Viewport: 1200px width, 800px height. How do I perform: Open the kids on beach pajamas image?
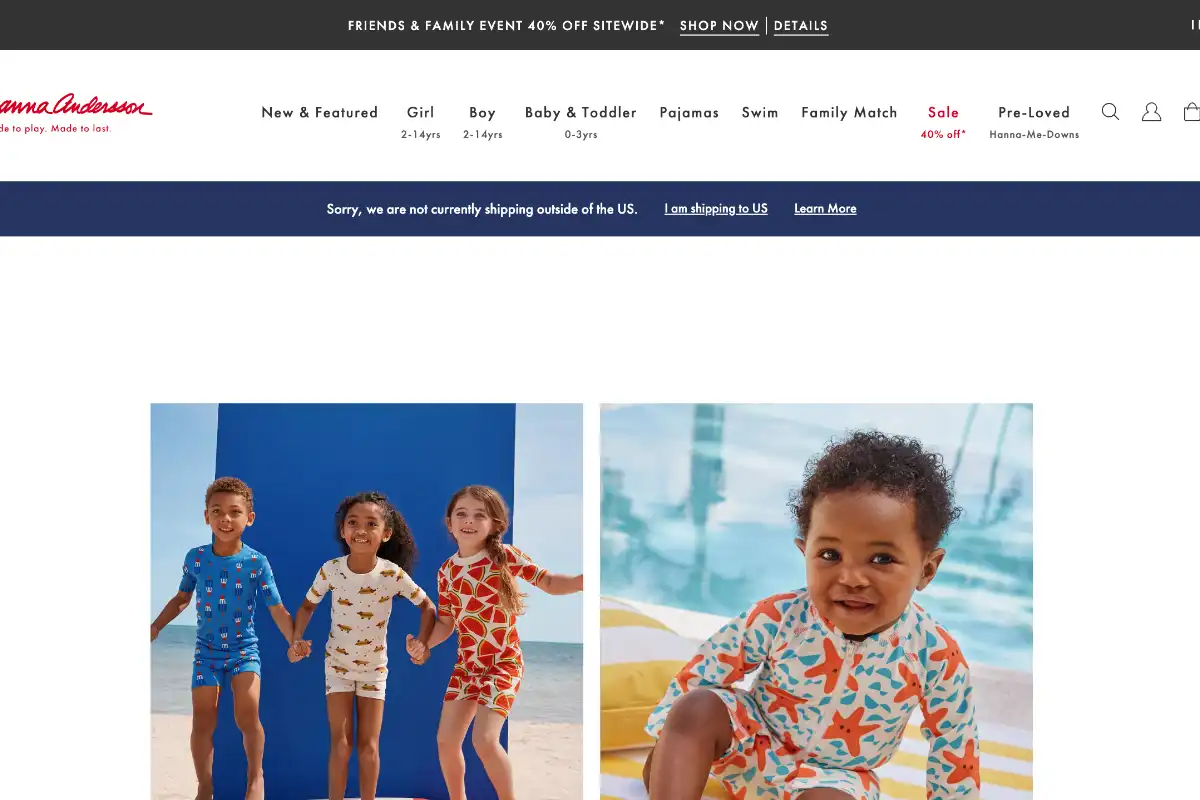[x=367, y=601]
